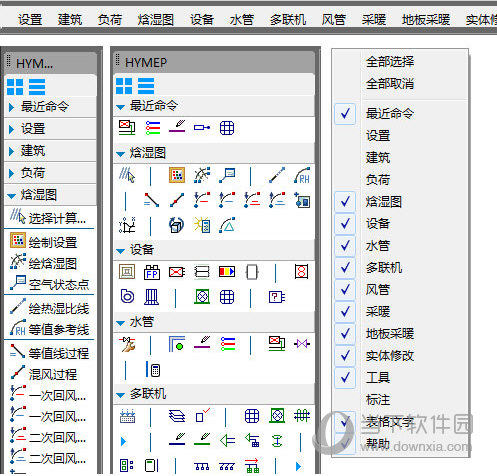Click 绘焓湿图 command in left panel
Screen dimensions: 497x476
click(x=44, y=263)
